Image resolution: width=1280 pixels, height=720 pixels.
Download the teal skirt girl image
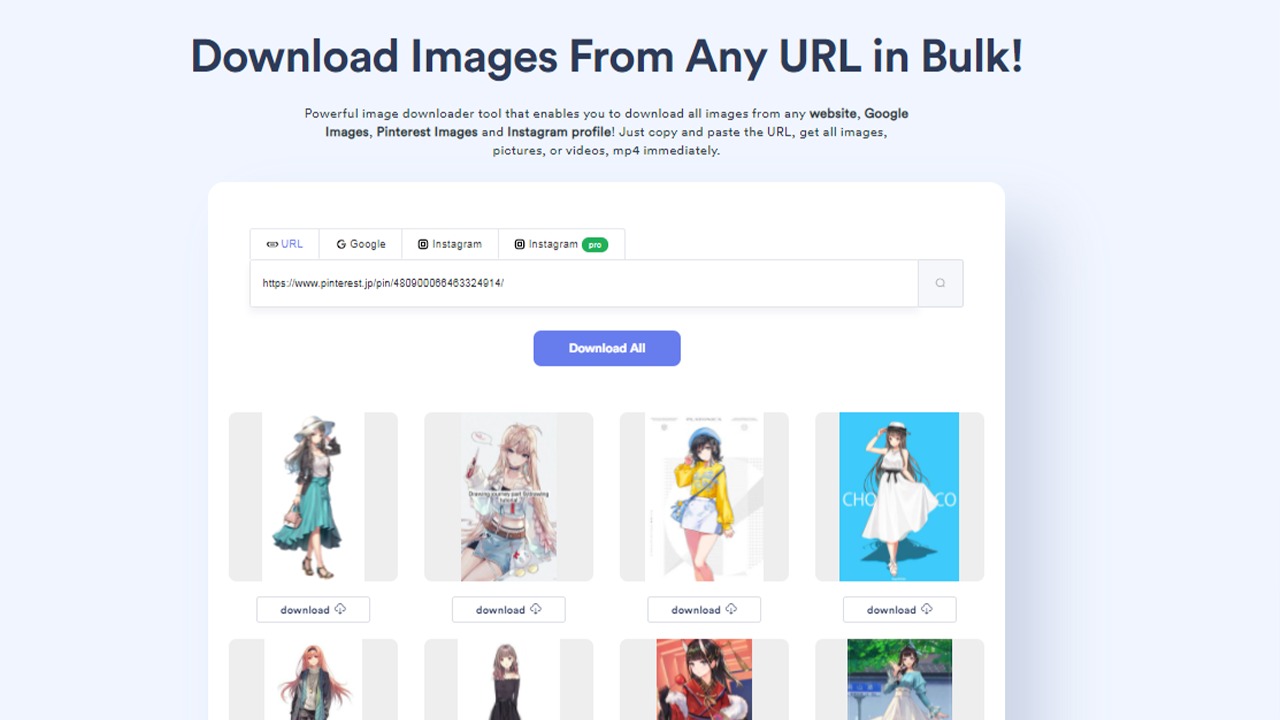(x=313, y=610)
